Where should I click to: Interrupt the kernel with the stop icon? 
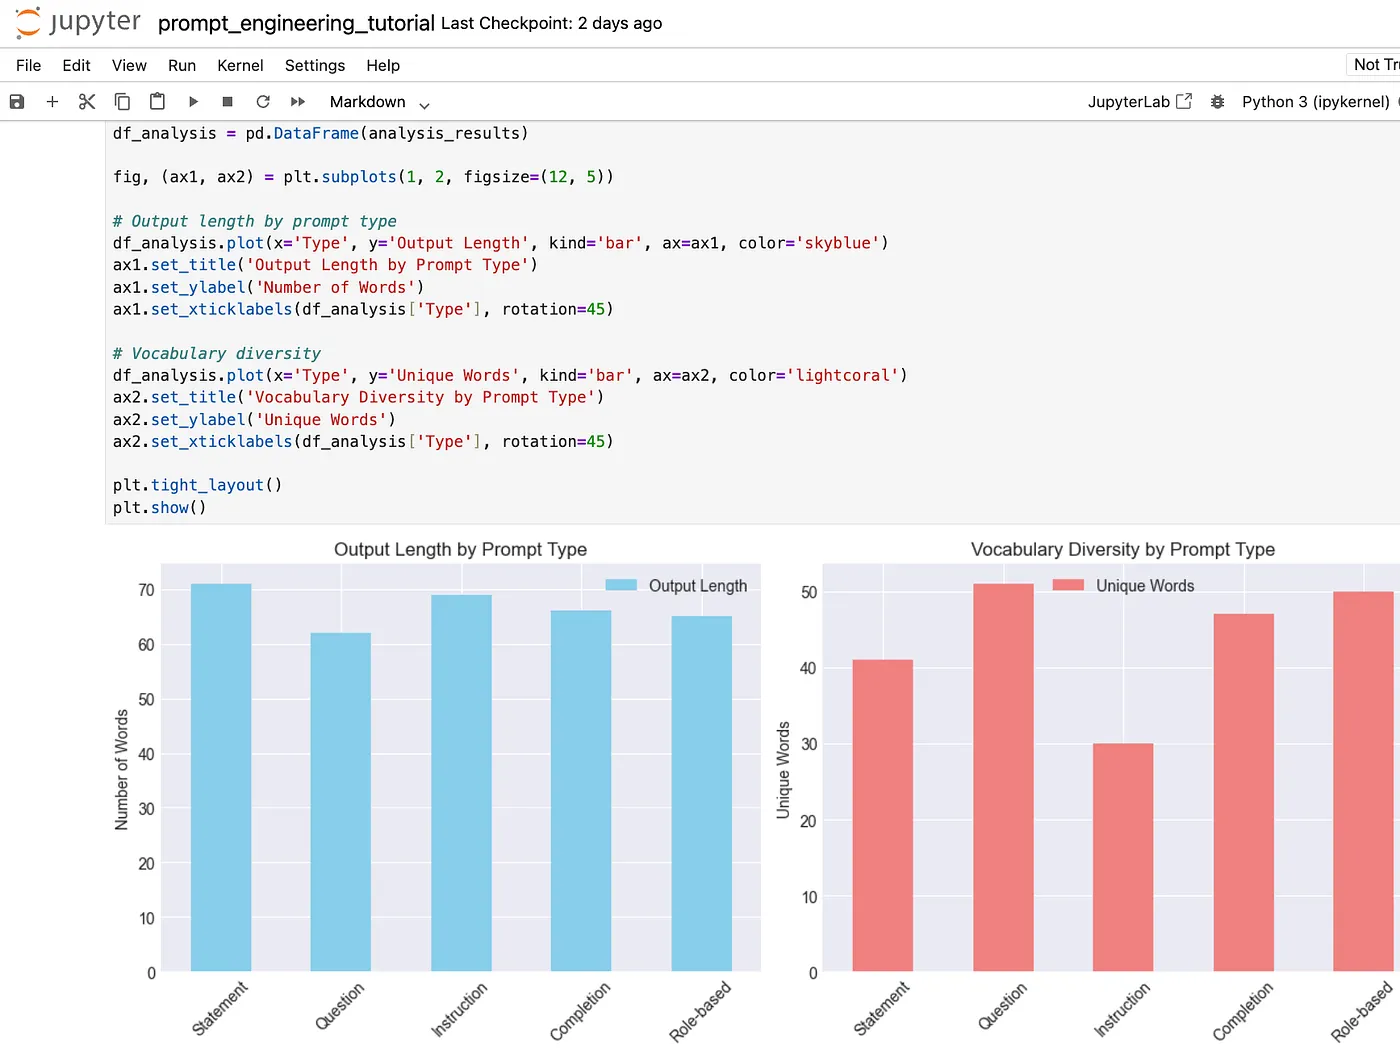pos(228,102)
